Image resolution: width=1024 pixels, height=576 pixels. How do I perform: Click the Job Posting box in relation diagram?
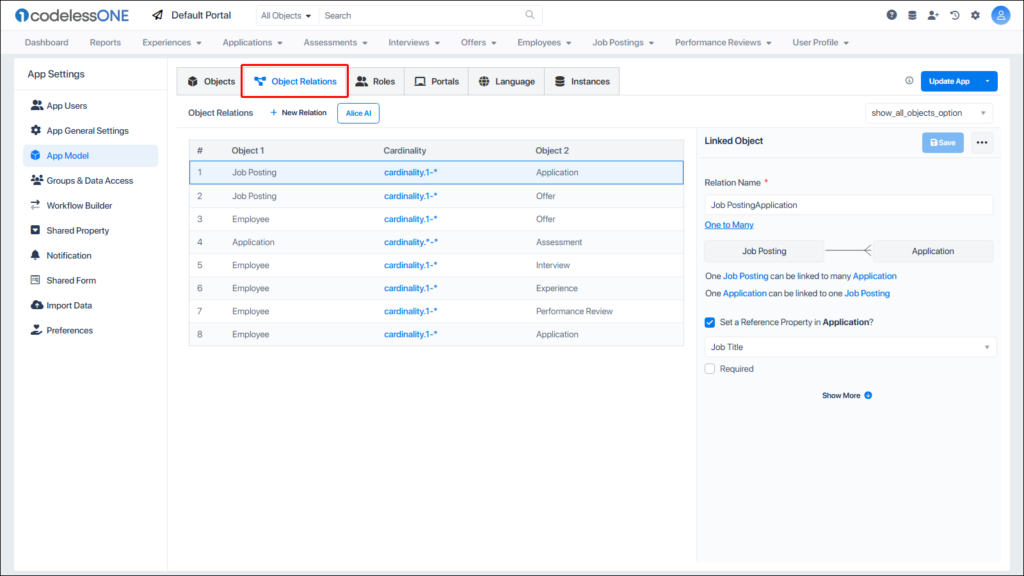(x=764, y=251)
